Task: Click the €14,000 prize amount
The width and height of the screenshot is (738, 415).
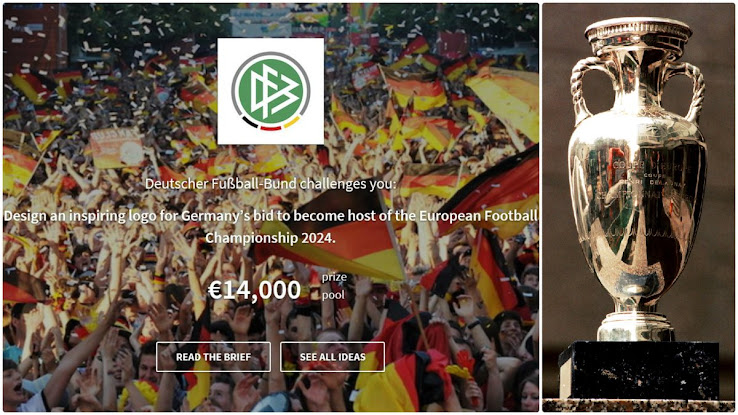Action: 254,289
